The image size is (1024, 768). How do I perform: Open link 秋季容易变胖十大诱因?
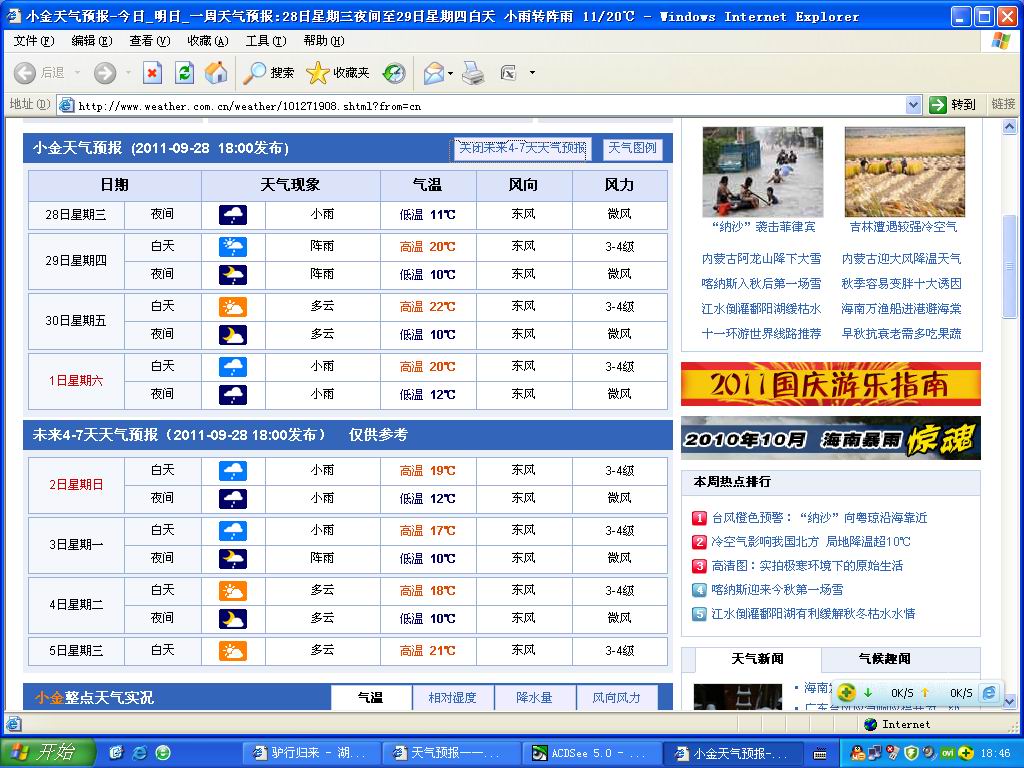click(901, 283)
